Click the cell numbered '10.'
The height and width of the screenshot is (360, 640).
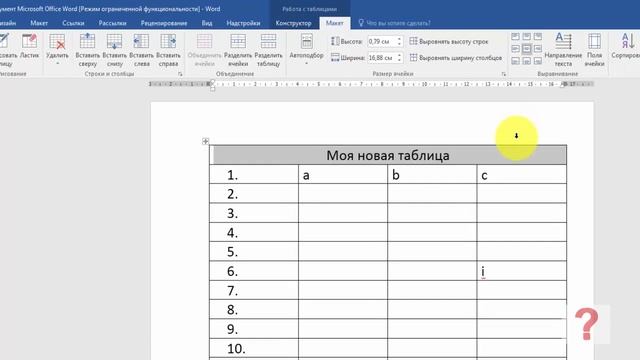point(254,348)
